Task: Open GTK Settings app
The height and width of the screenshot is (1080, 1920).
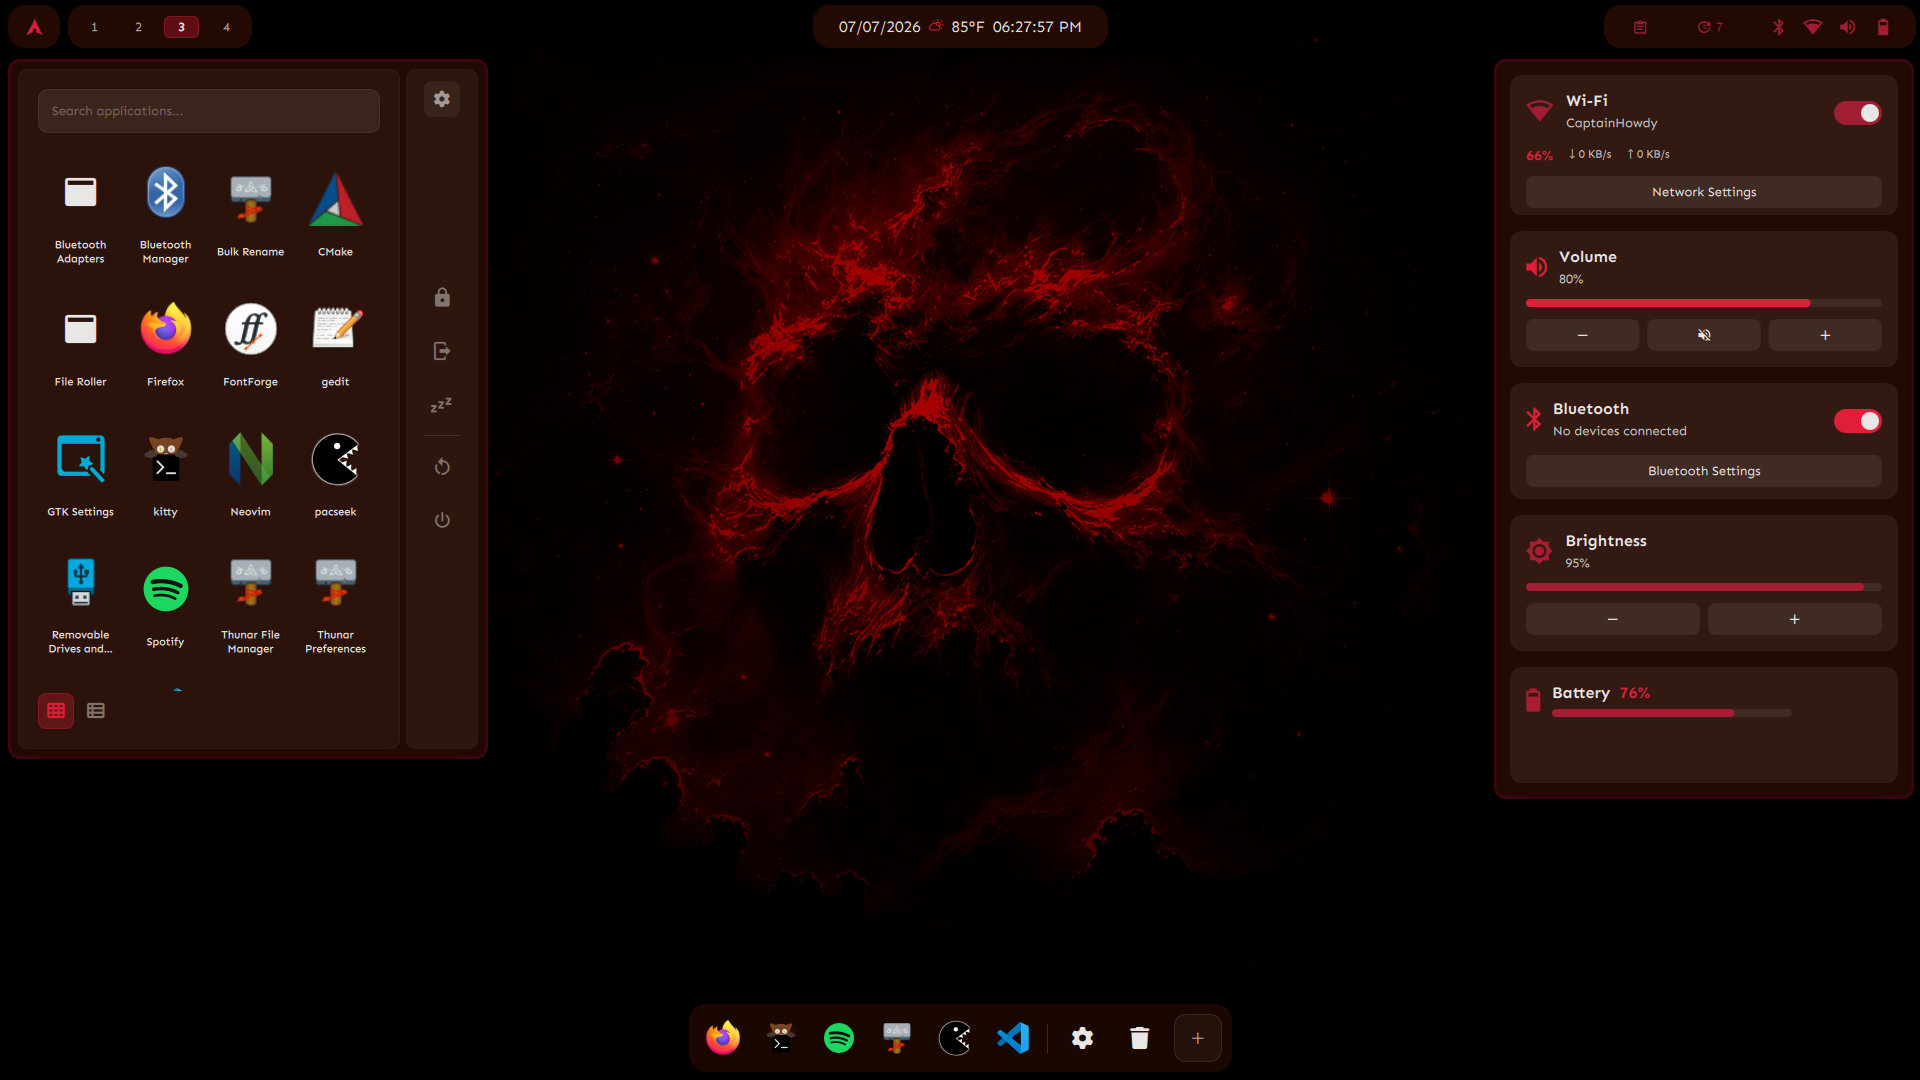Action: coord(80,475)
